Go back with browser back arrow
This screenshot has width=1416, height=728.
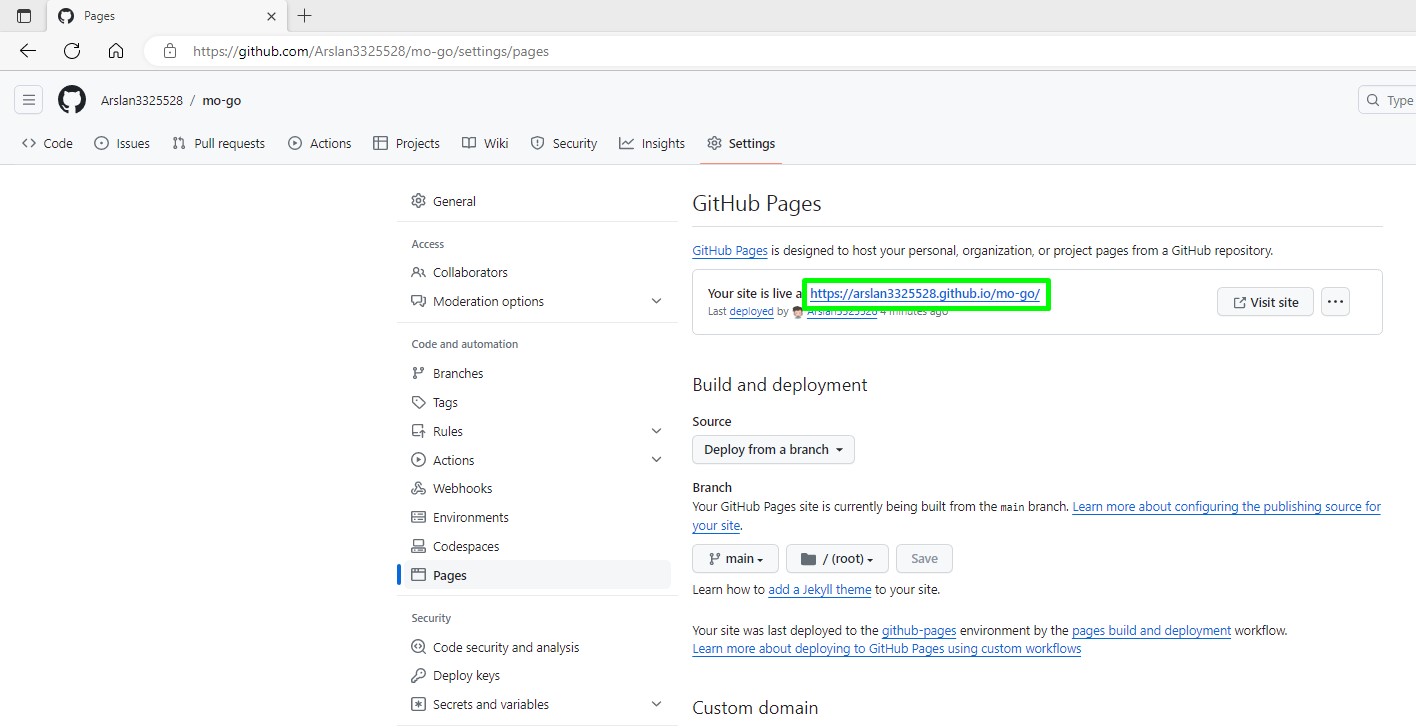point(28,51)
